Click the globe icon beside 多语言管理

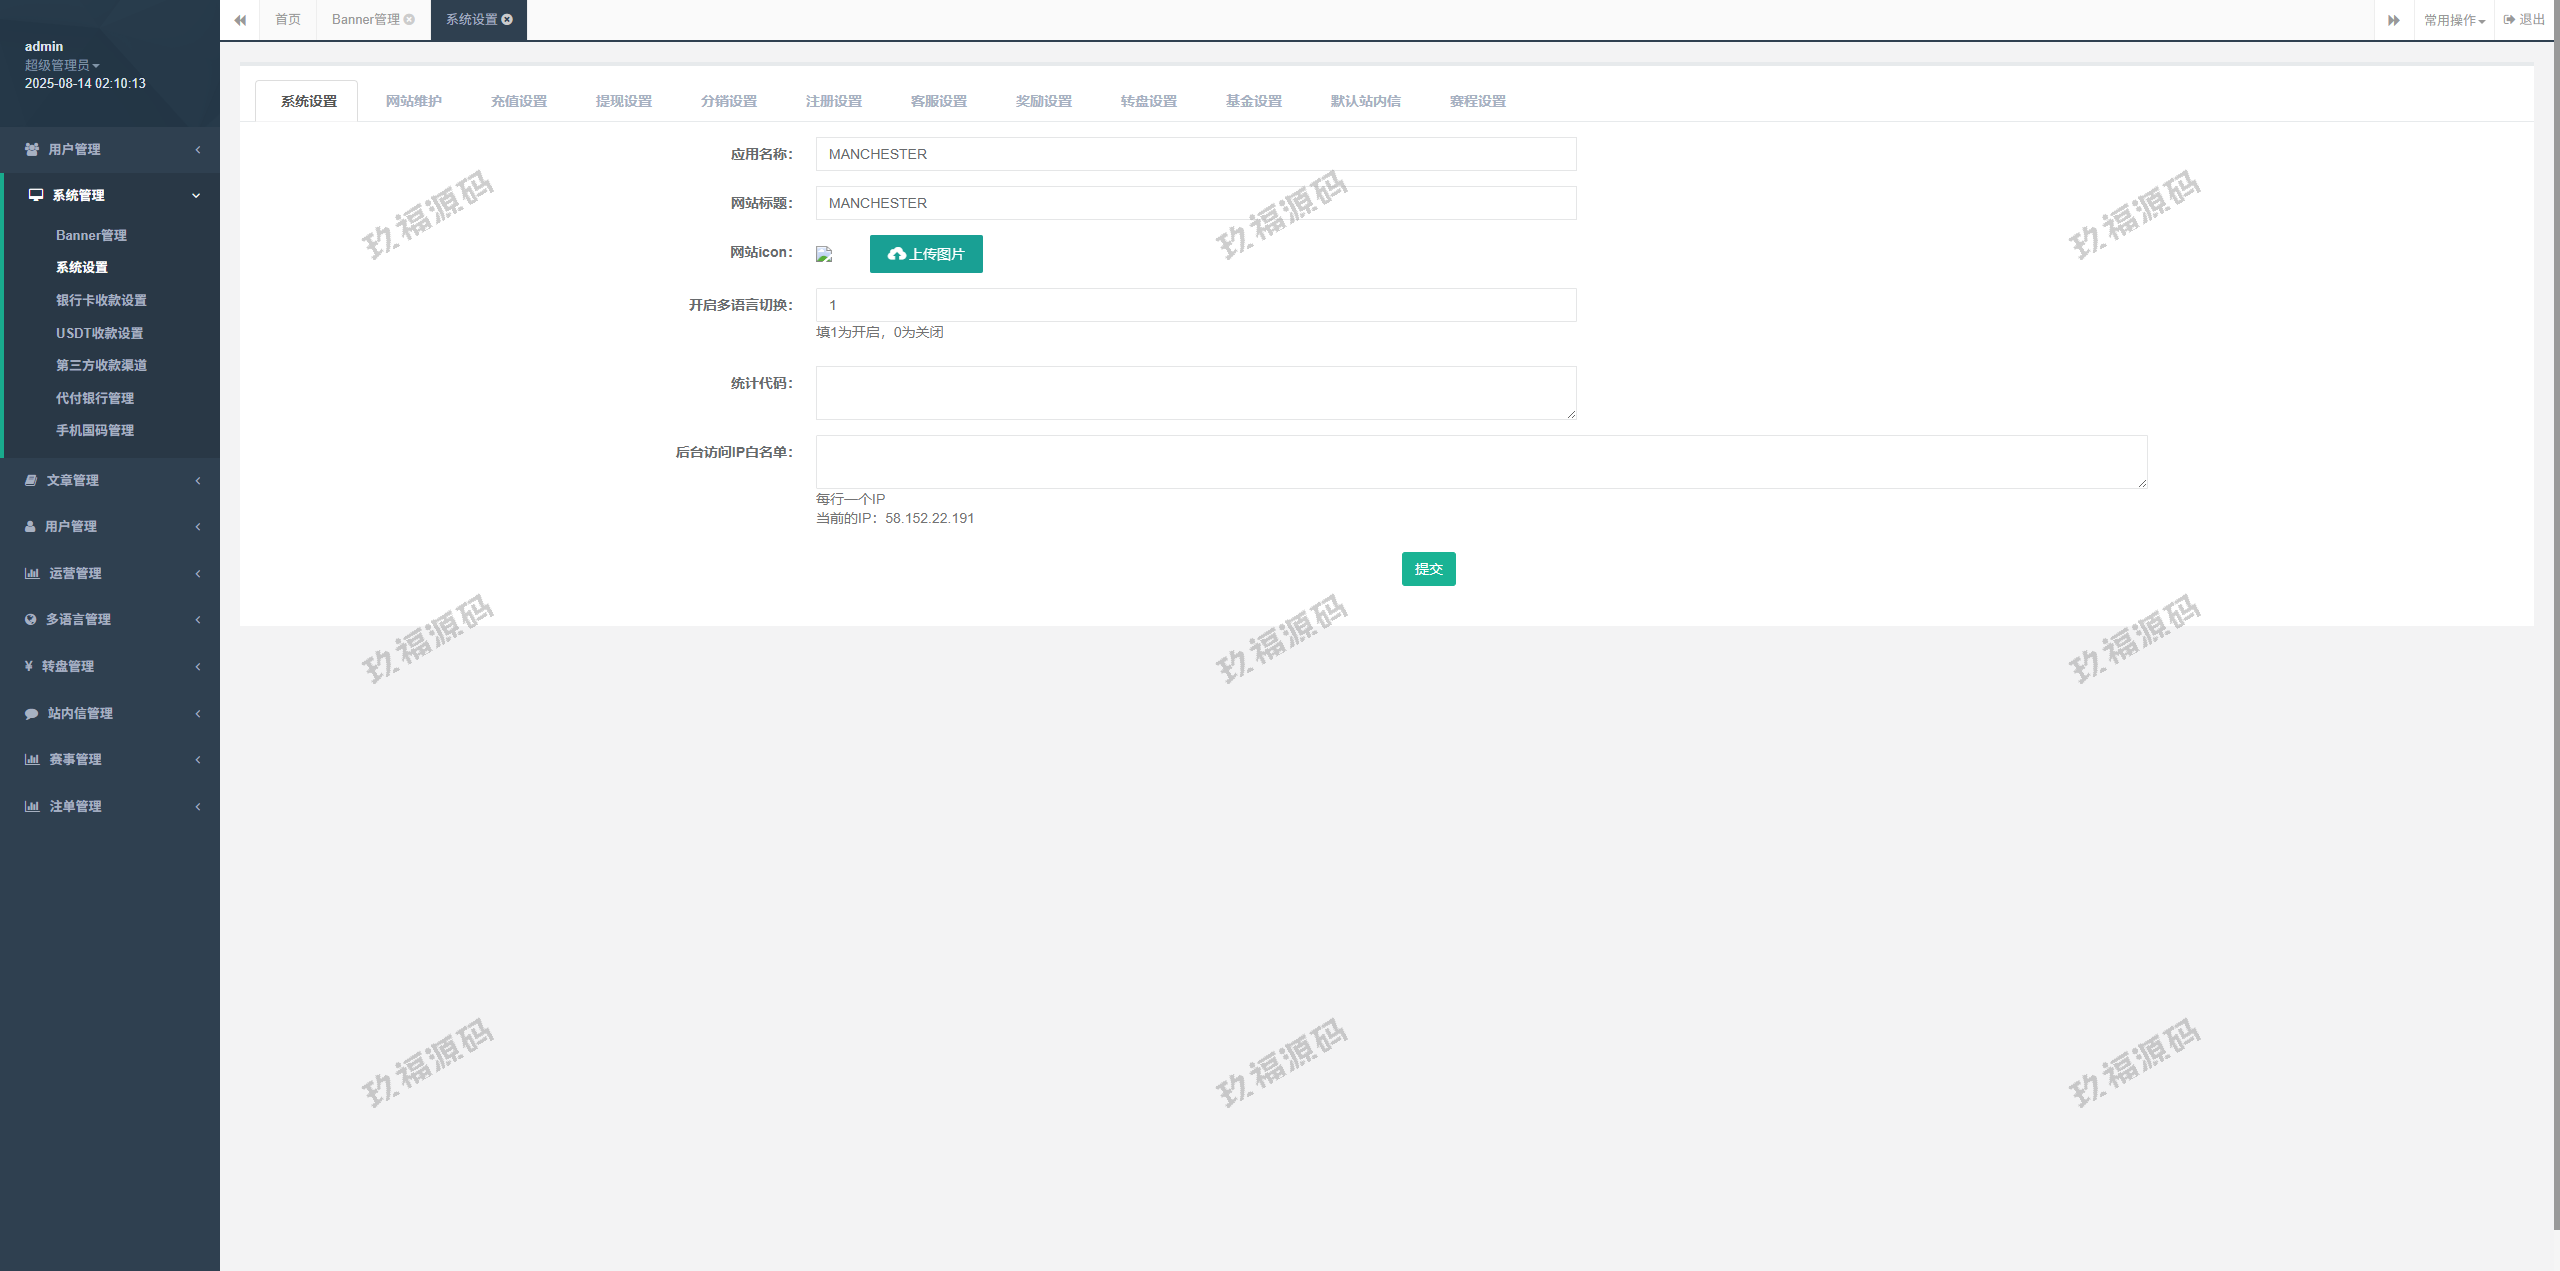31,619
